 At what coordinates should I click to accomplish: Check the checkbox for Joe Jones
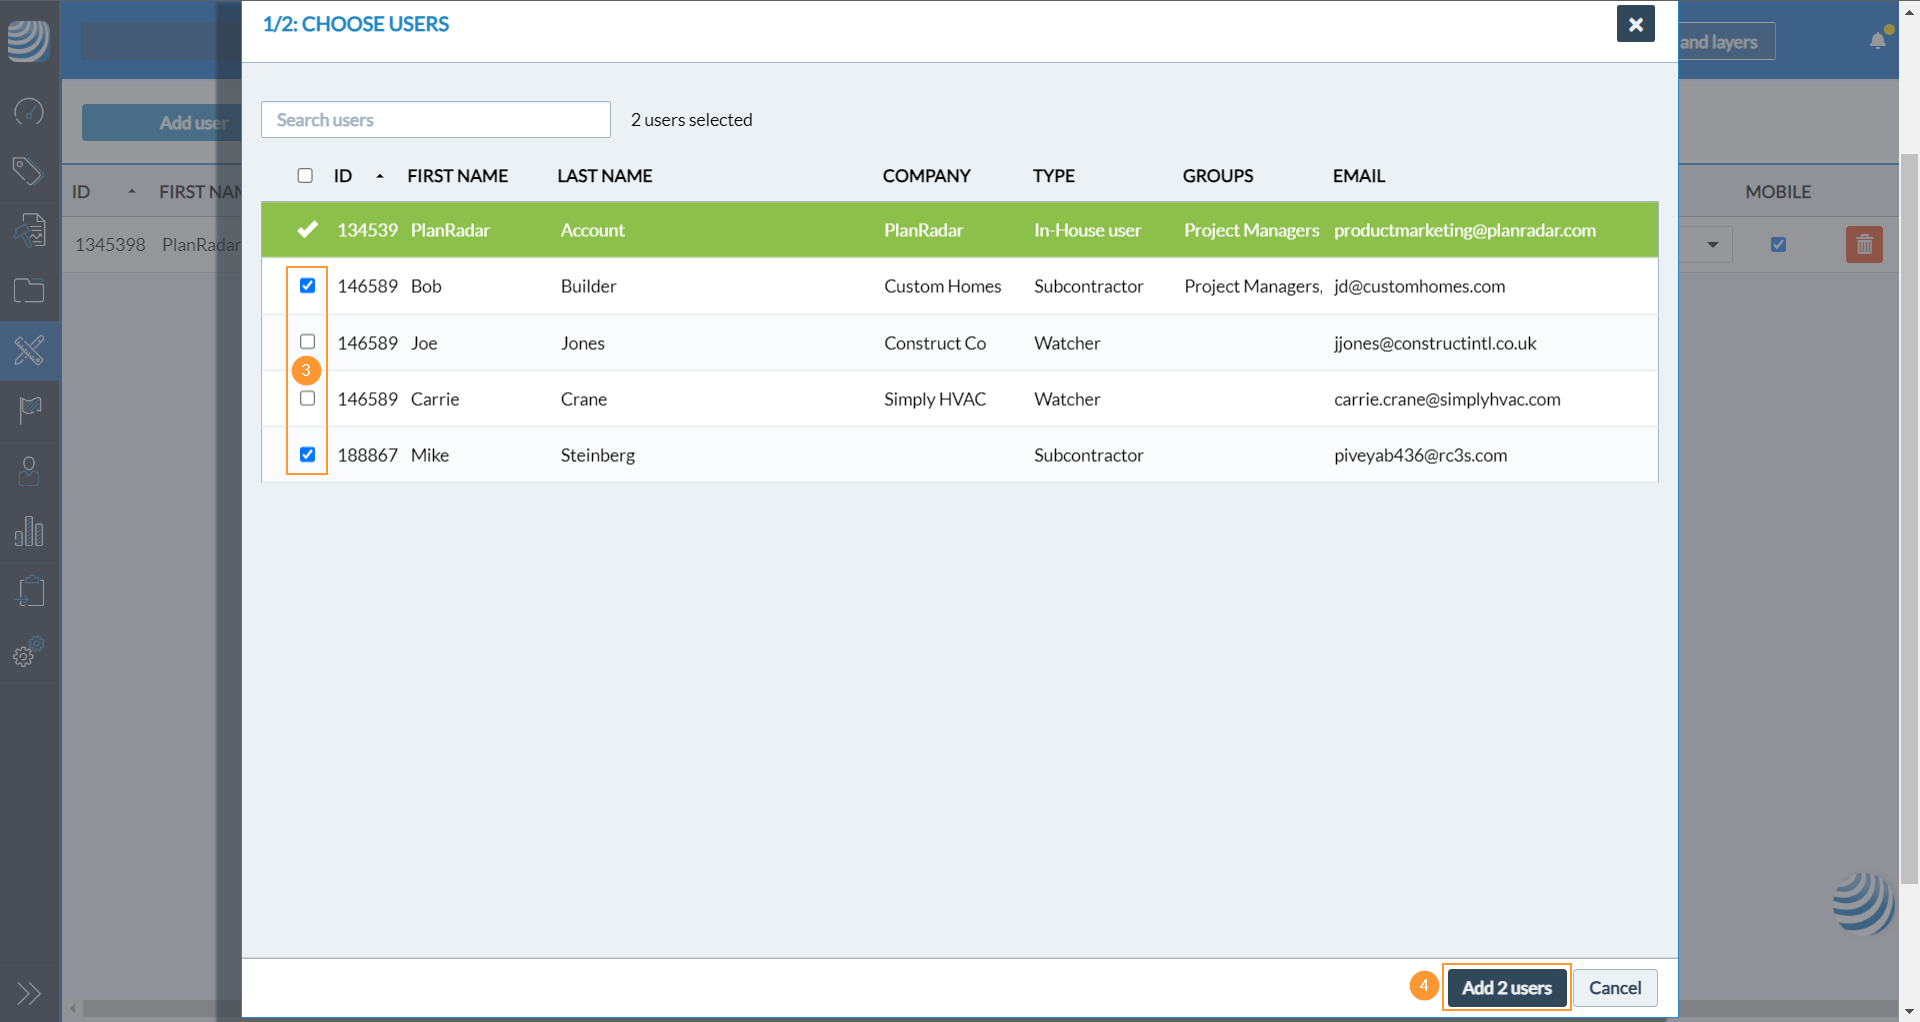coord(308,342)
